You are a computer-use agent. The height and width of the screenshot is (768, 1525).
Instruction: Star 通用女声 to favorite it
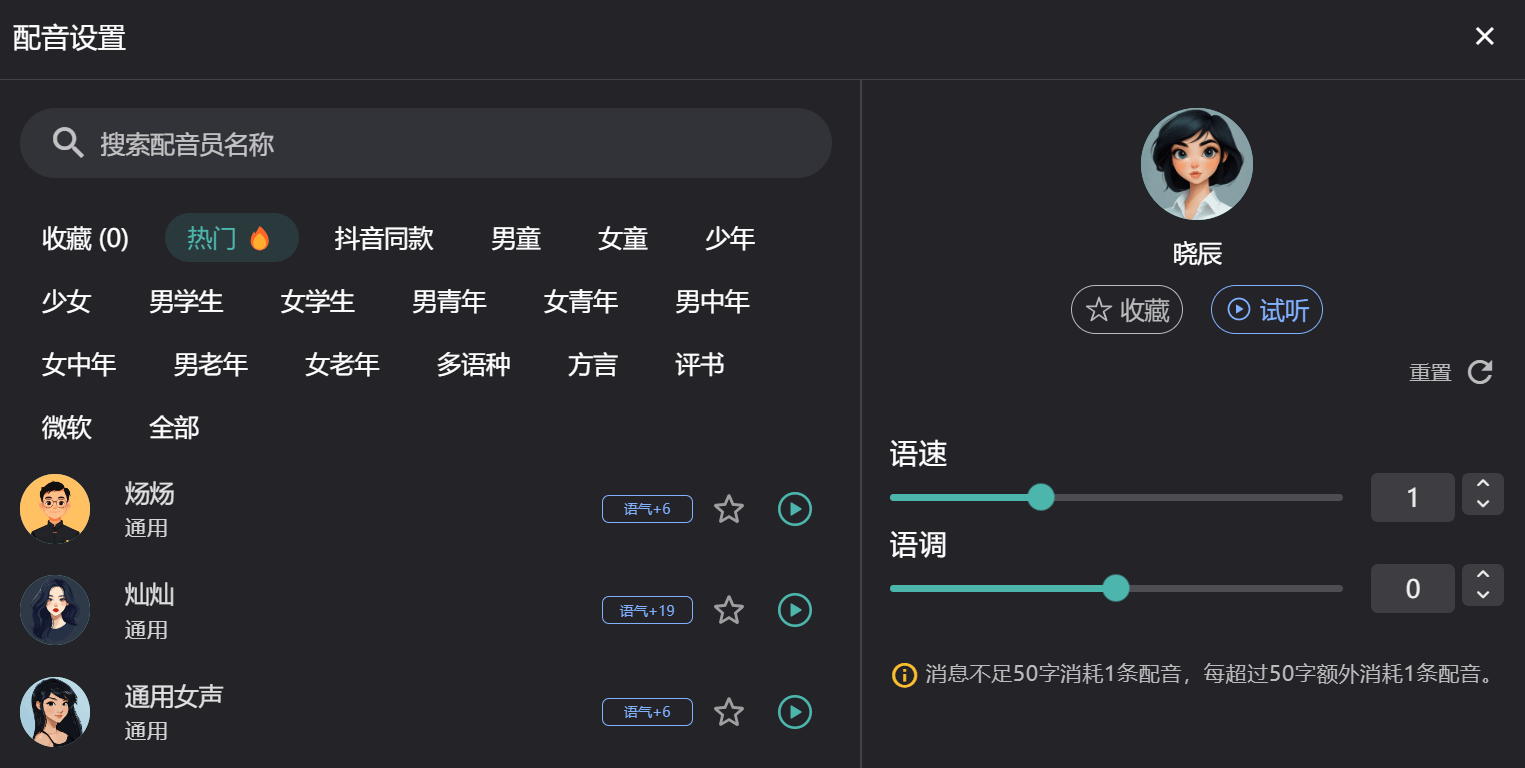point(728,712)
